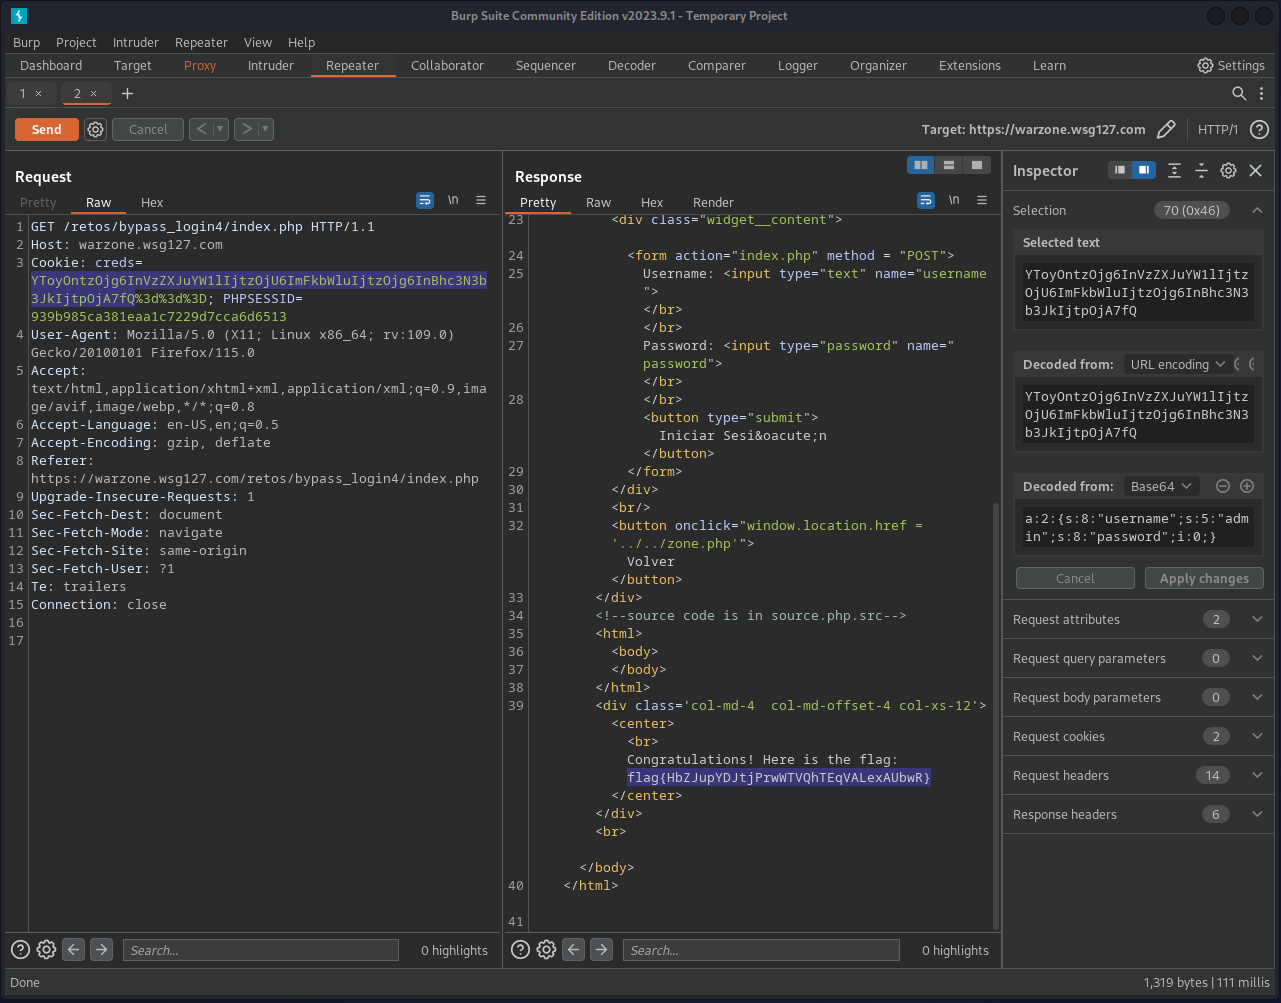
Task: Remove the Base64 decoding with minus icon
Action: tap(1222, 486)
